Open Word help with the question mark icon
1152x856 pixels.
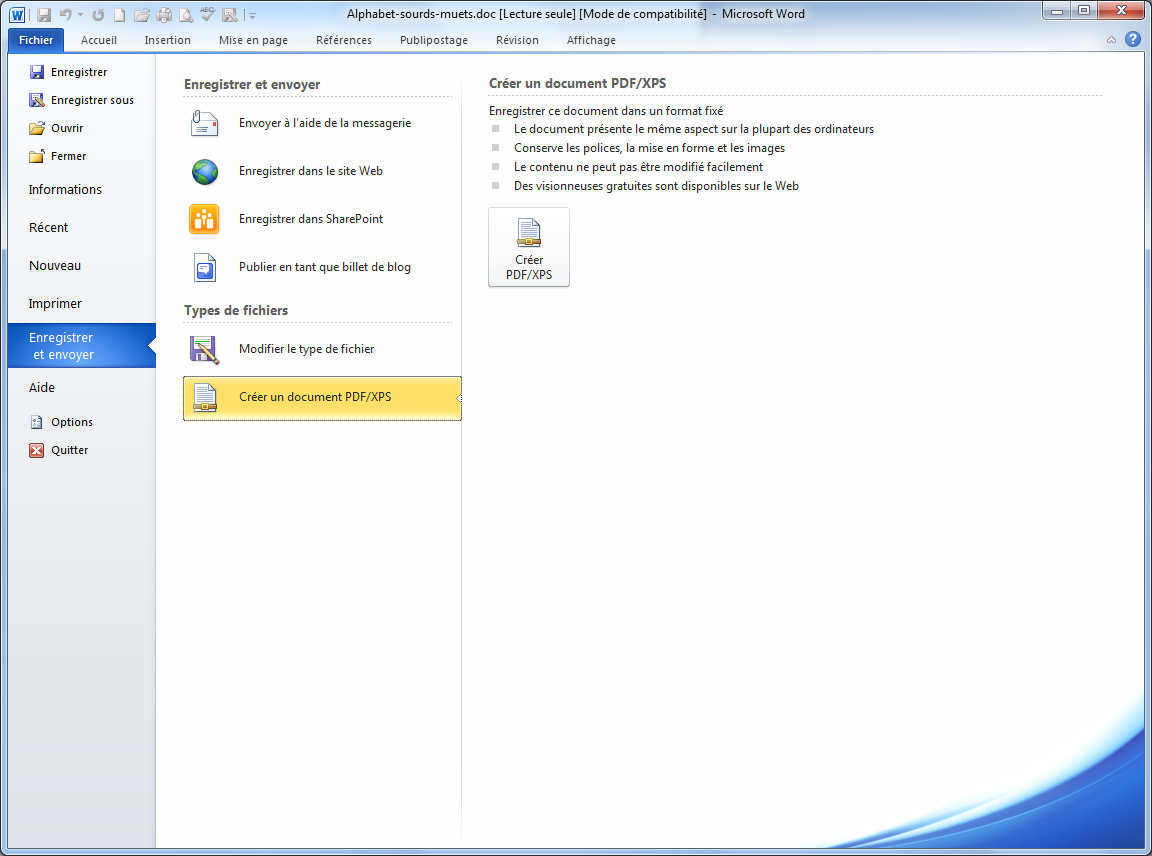point(1133,40)
